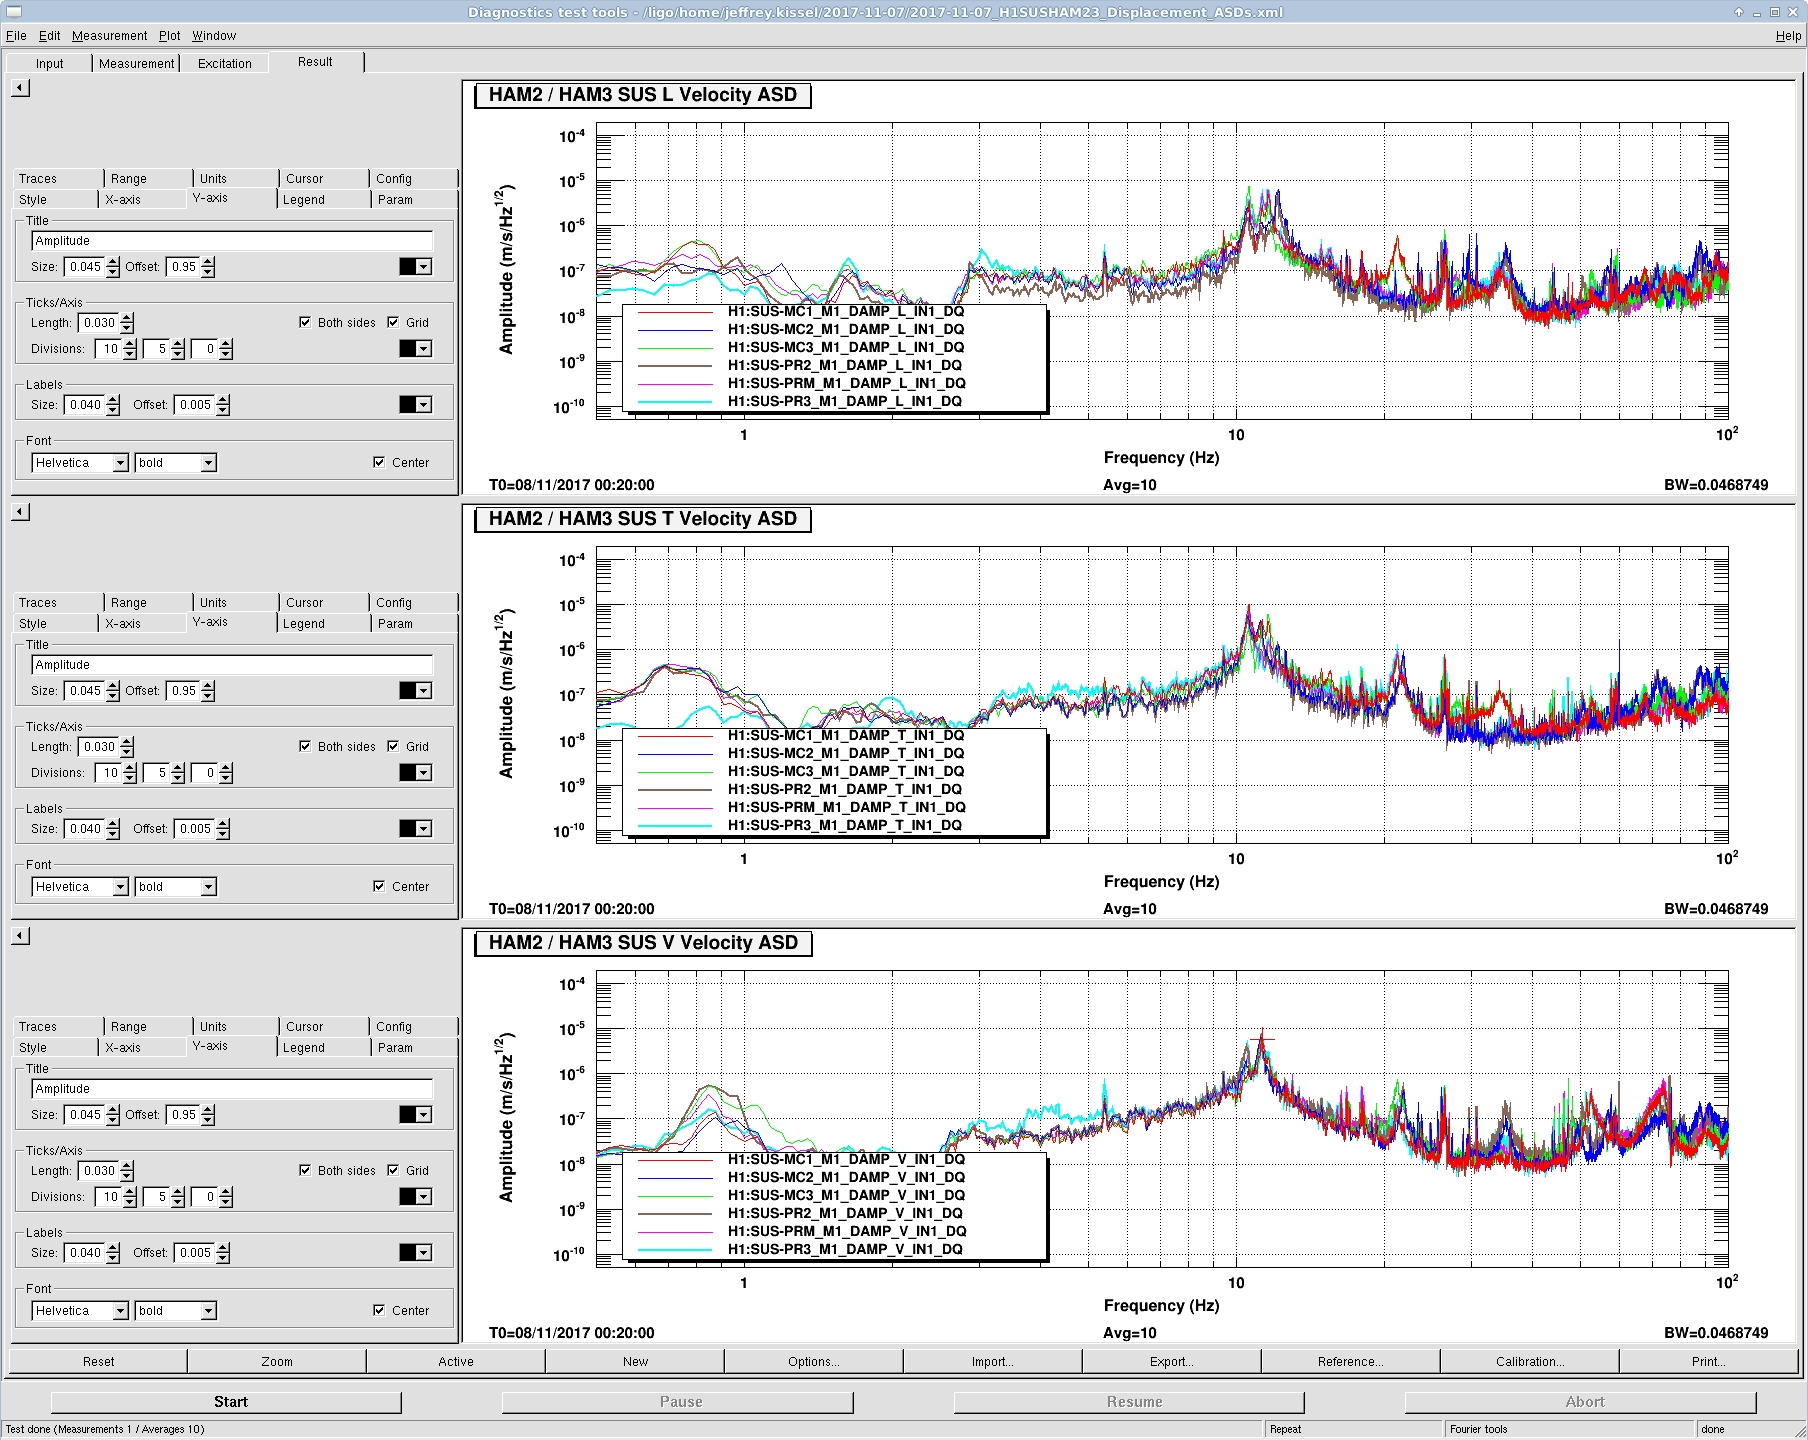Click H1:SUS-PR3_M1_DAMP_L_IN1_DQ legend entry
The height and width of the screenshot is (1440, 1808).
coord(845,401)
